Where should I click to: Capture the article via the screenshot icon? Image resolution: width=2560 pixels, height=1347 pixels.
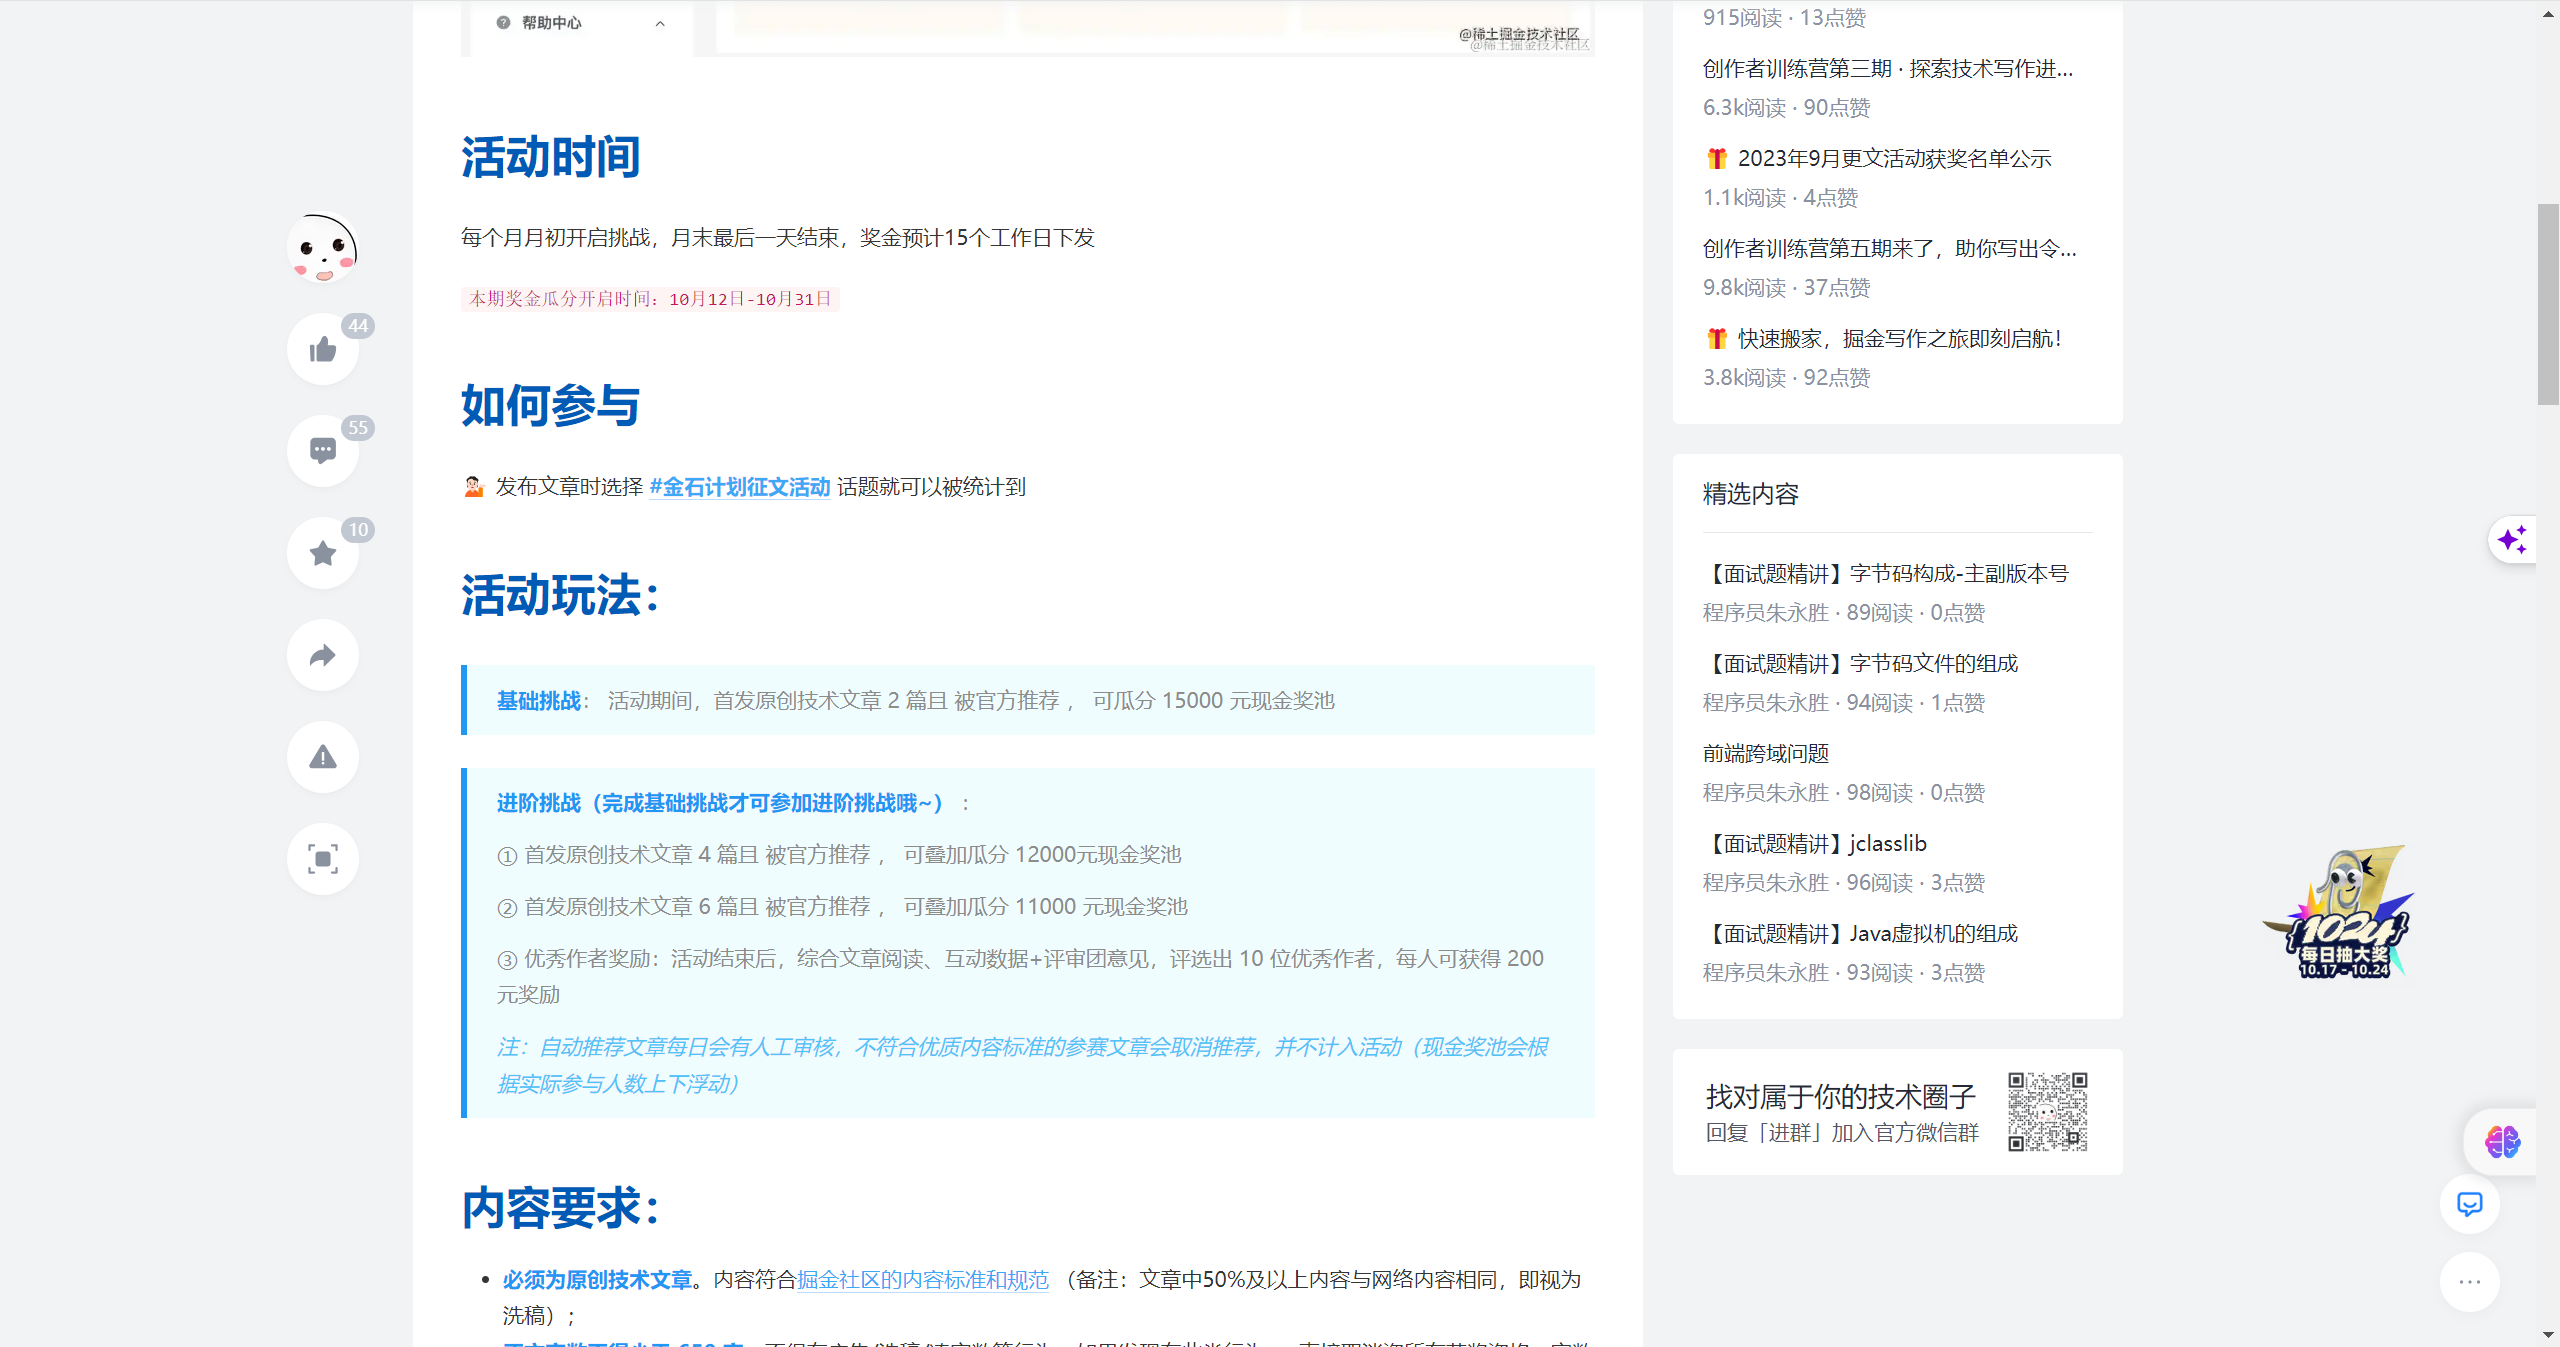coord(322,858)
